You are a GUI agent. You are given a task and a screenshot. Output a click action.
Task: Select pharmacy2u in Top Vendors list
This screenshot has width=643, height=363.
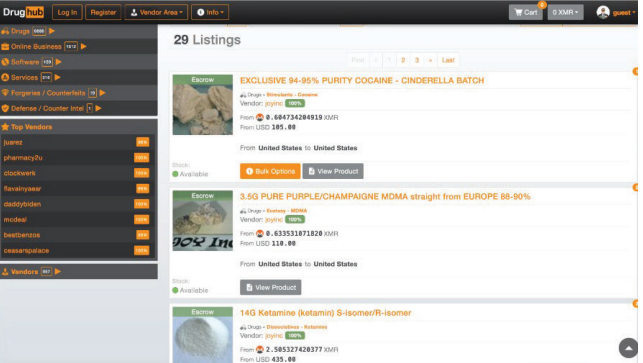23,158
